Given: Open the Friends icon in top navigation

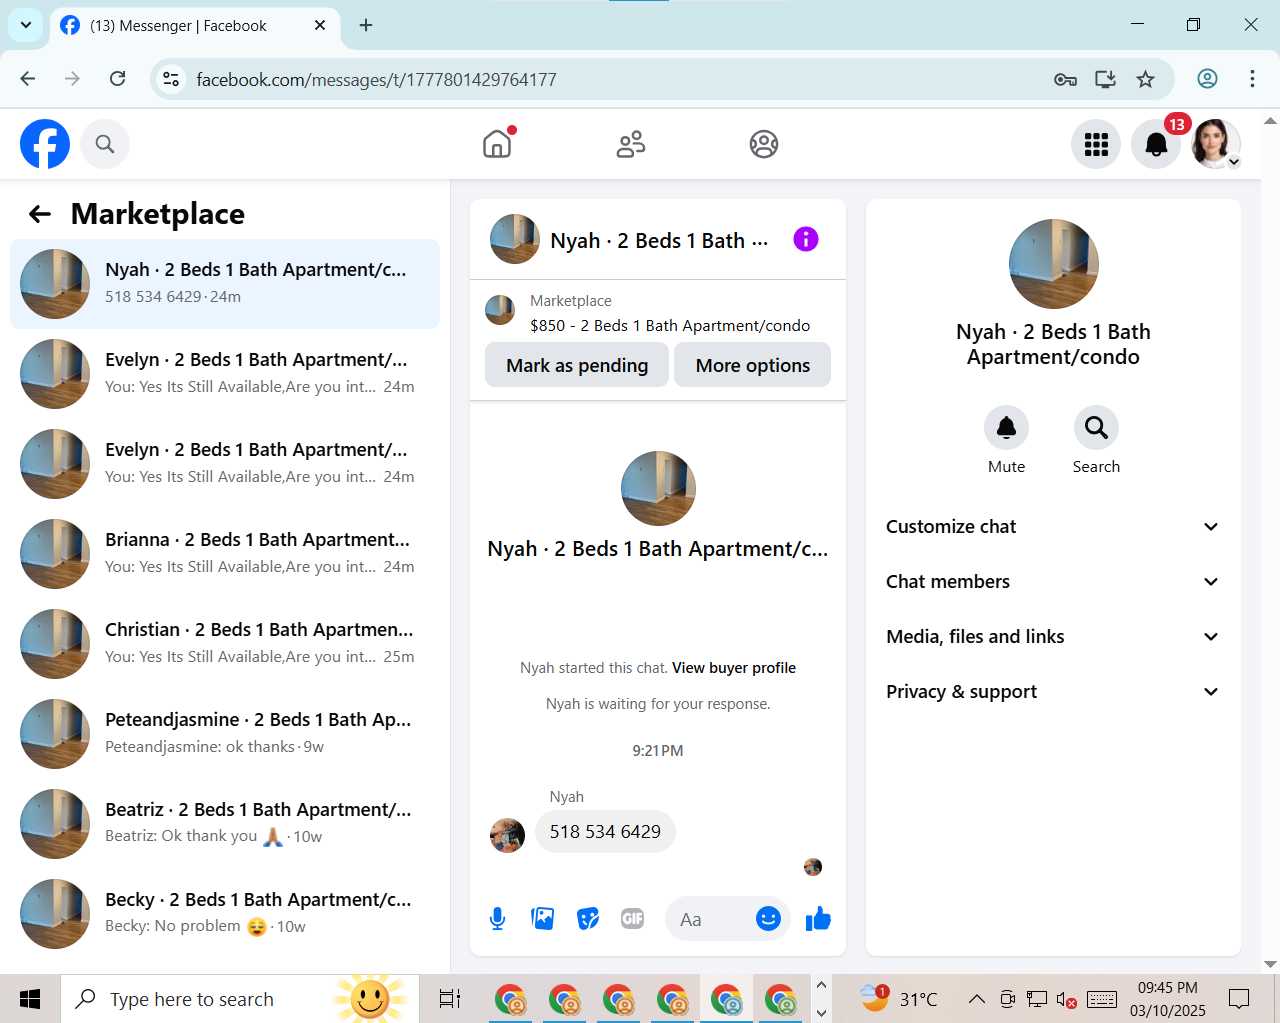Looking at the screenshot, I should tap(631, 144).
